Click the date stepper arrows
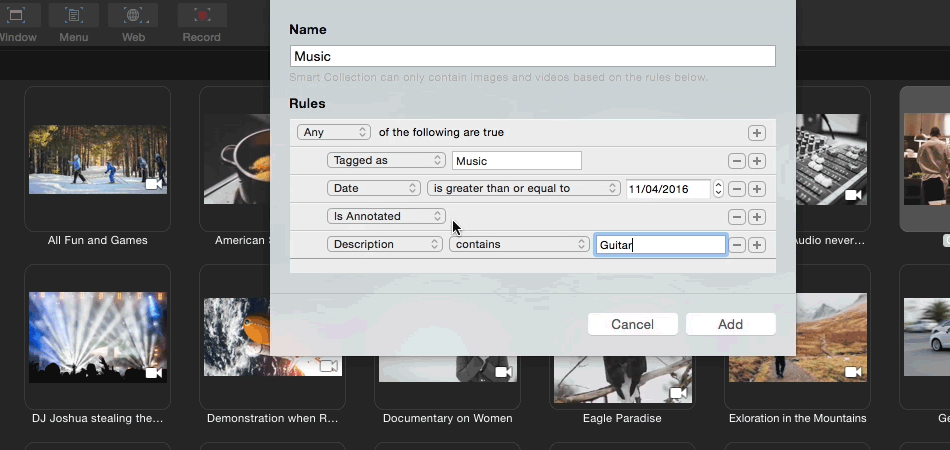950x450 pixels. coord(718,189)
